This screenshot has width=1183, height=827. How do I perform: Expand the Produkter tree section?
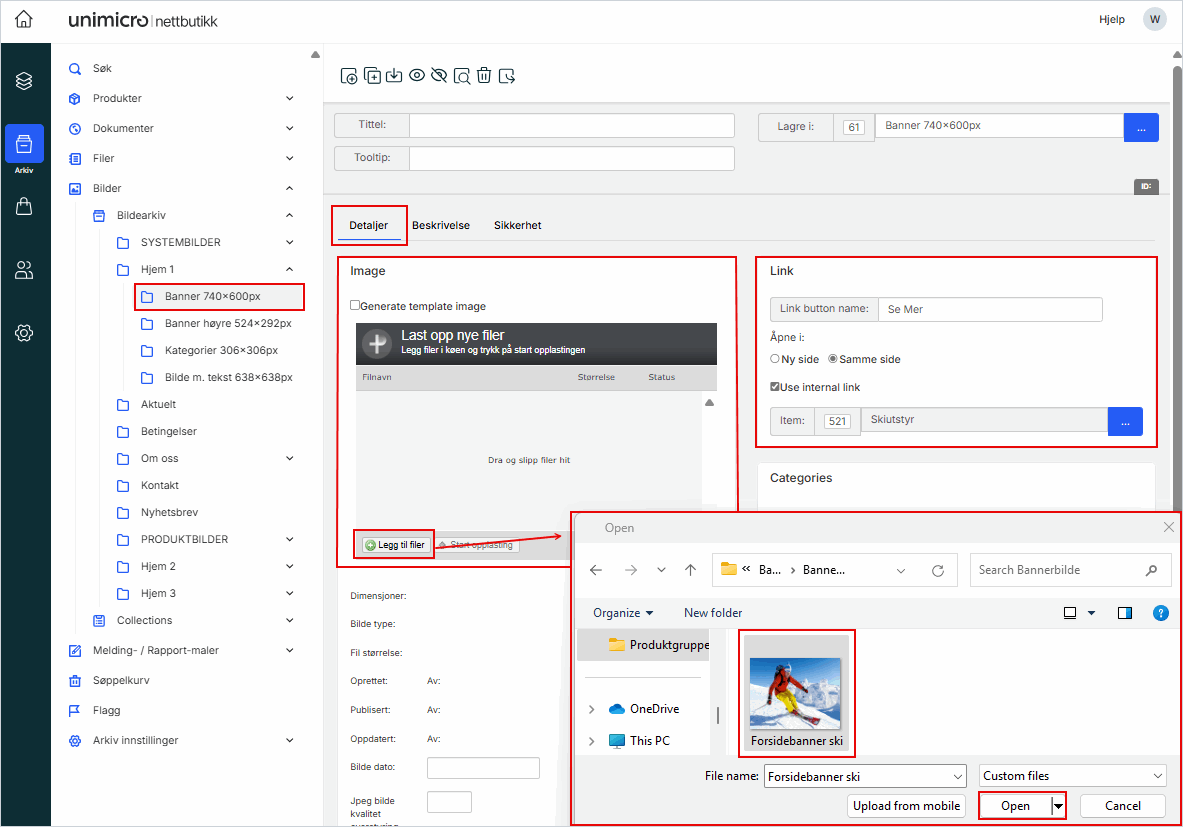coord(289,98)
